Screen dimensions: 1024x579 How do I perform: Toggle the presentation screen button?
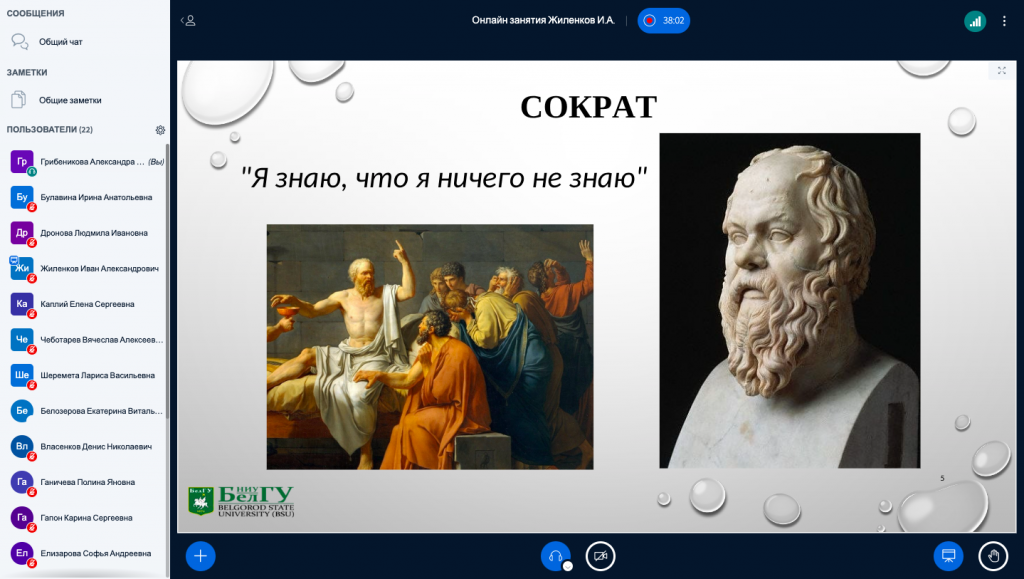pos(948,556)
